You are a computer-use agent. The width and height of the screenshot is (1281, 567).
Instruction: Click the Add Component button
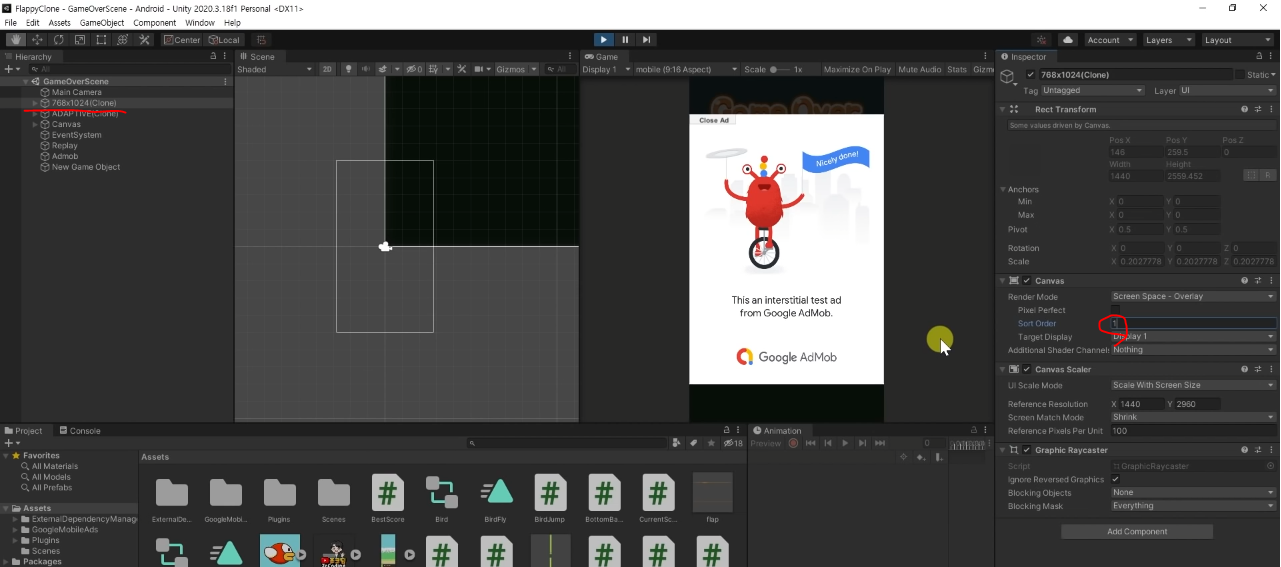point(1137,532)
